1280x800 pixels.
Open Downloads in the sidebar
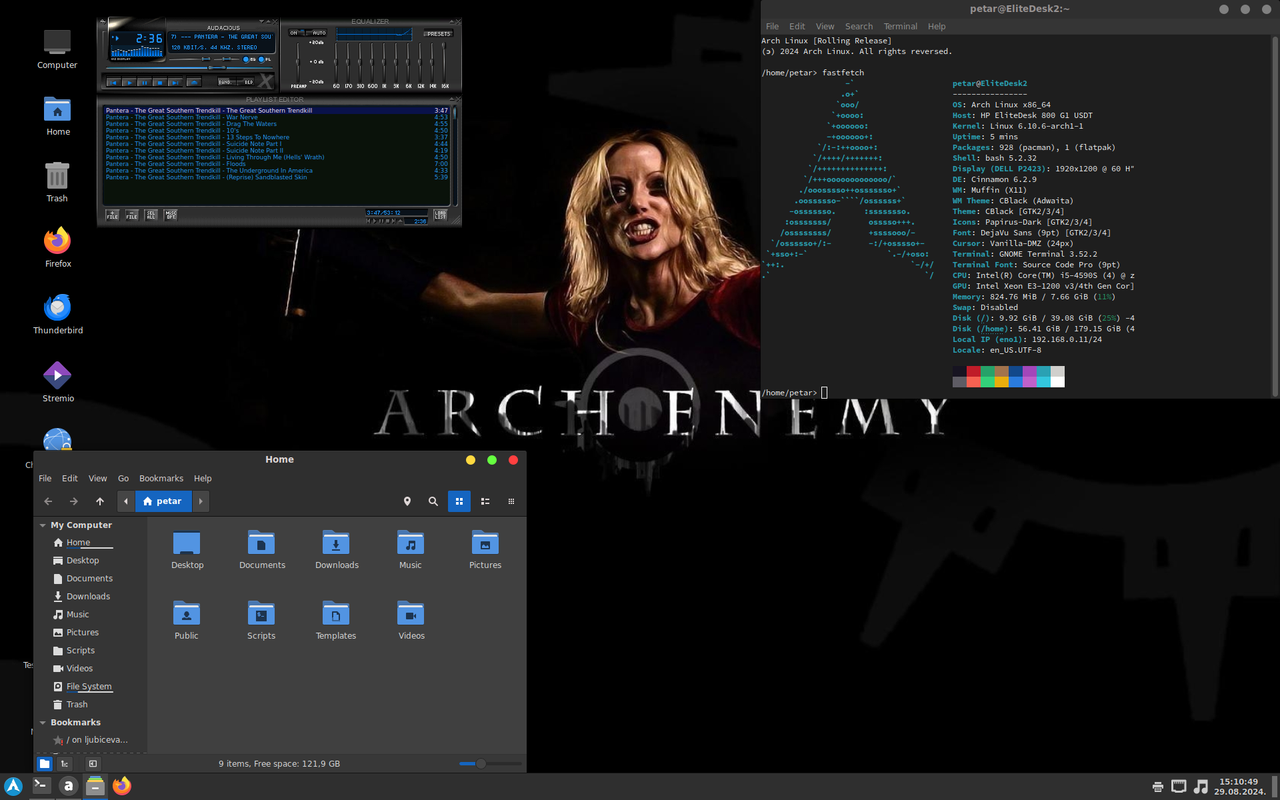pos(88,597)
